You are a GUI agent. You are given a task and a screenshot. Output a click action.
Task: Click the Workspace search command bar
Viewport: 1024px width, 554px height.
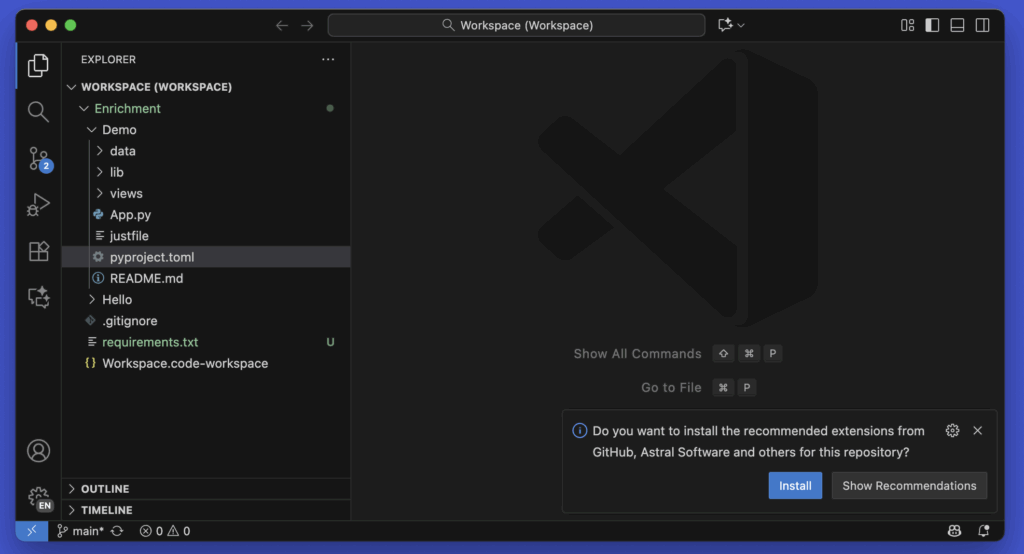coord(517,25)
